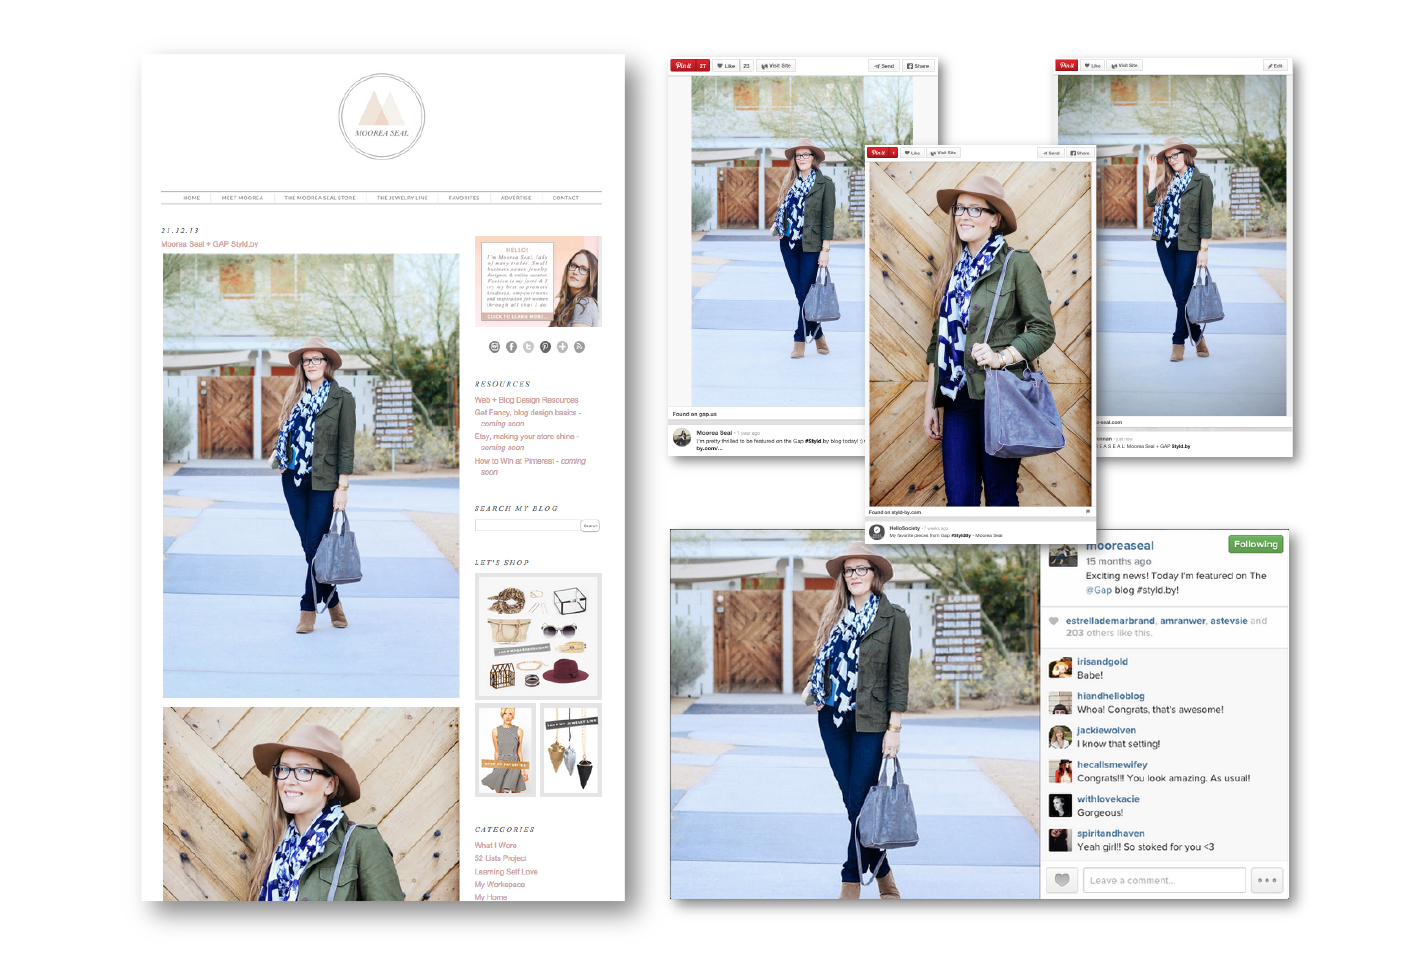Open the striped dress shop thumbnail
Screen dimensions: 1427x964
pos(505,751)
